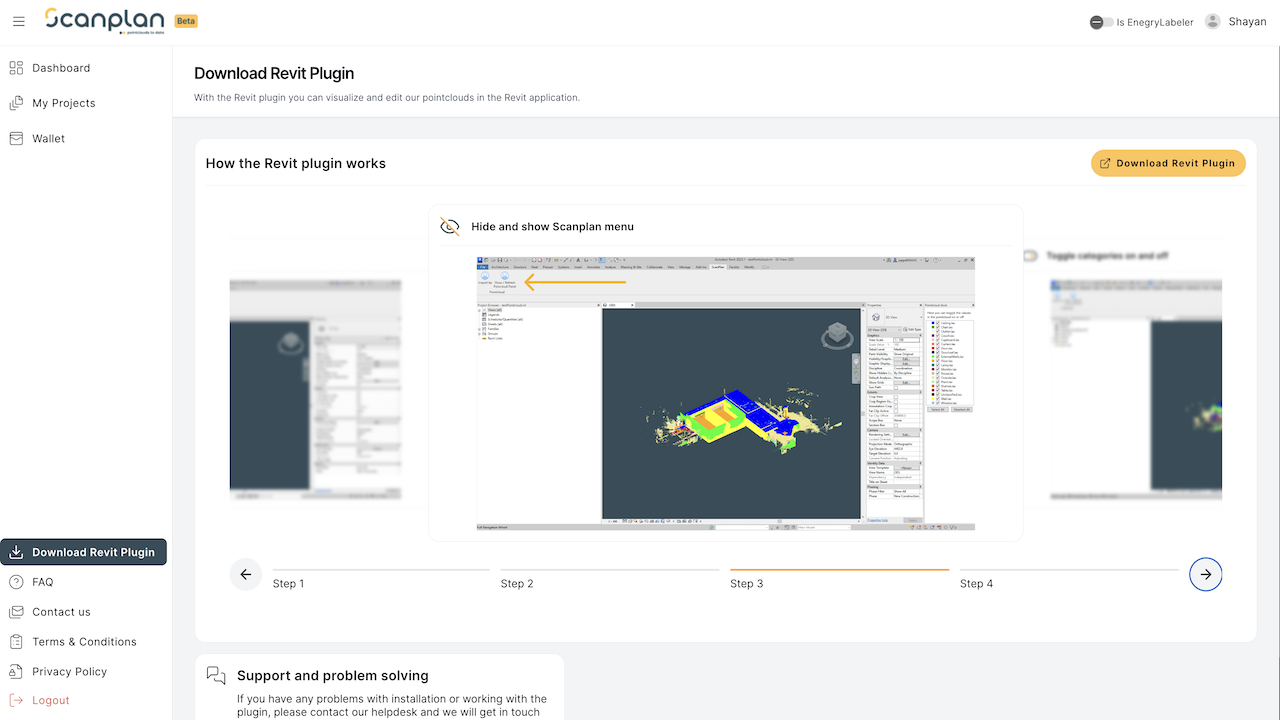This screenshot has width=1280, height=720.
Task: Click the Beta badge
Action: click(186, 21)
